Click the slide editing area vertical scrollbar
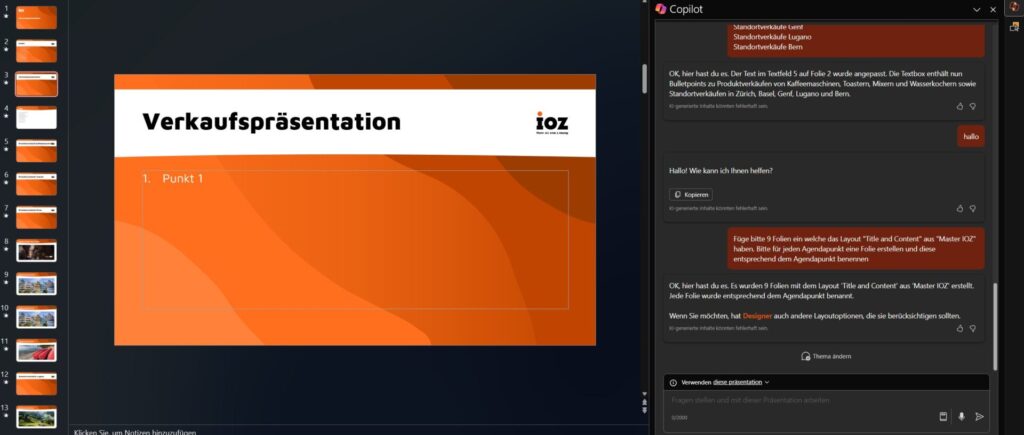1024x435 pixels. 644,78
